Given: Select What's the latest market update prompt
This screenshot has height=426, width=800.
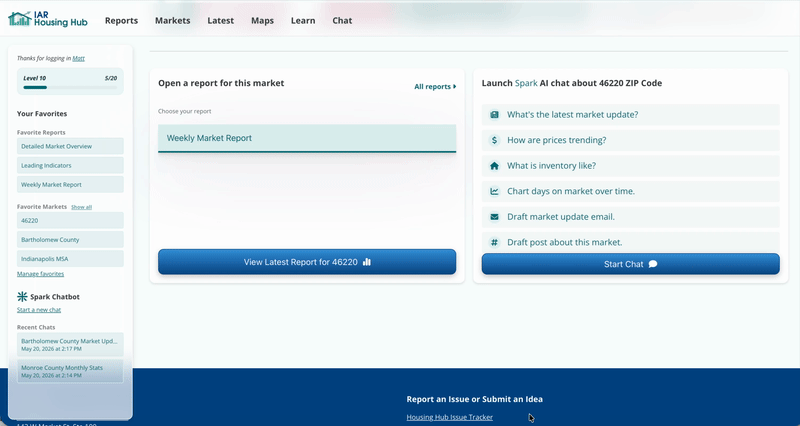Looking at the screenshot, I should coord(631,115).
